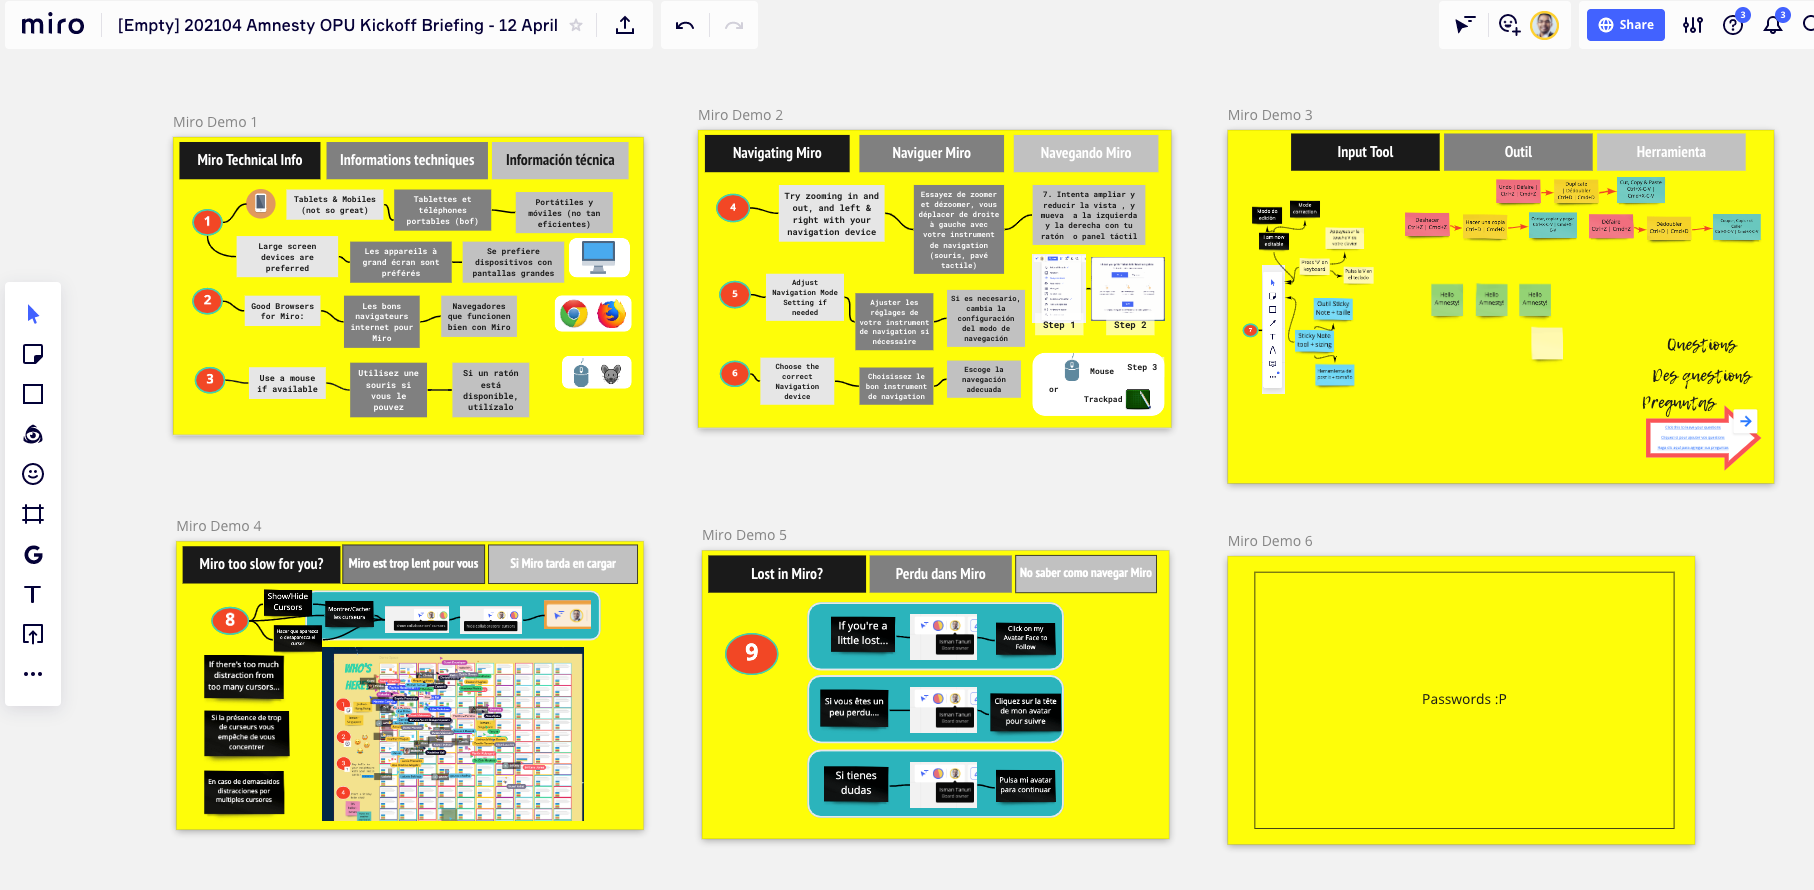Screen dimensions: 1814x890
Task: Click the Informations techniques heading
Action: point(407,160)
